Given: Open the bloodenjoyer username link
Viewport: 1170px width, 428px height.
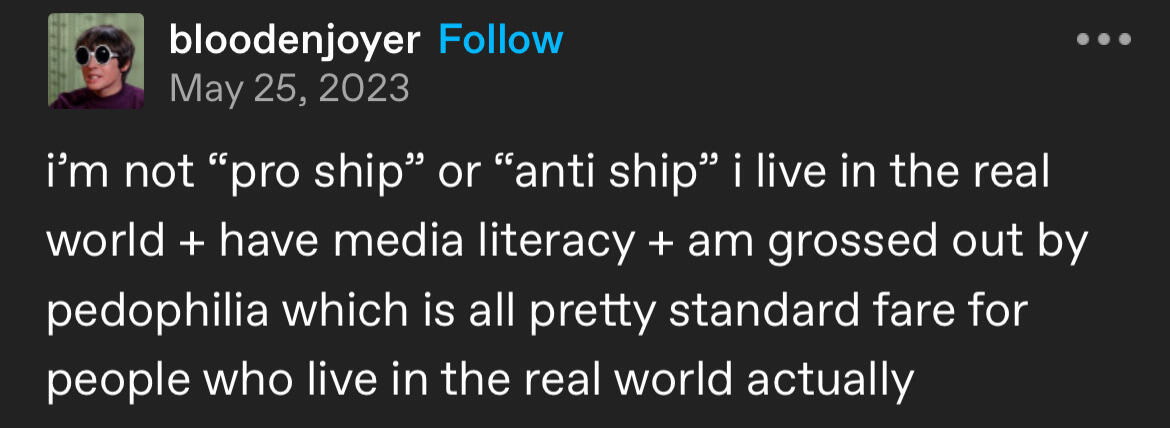Looking at the screenshot, I should coord(296,40).
